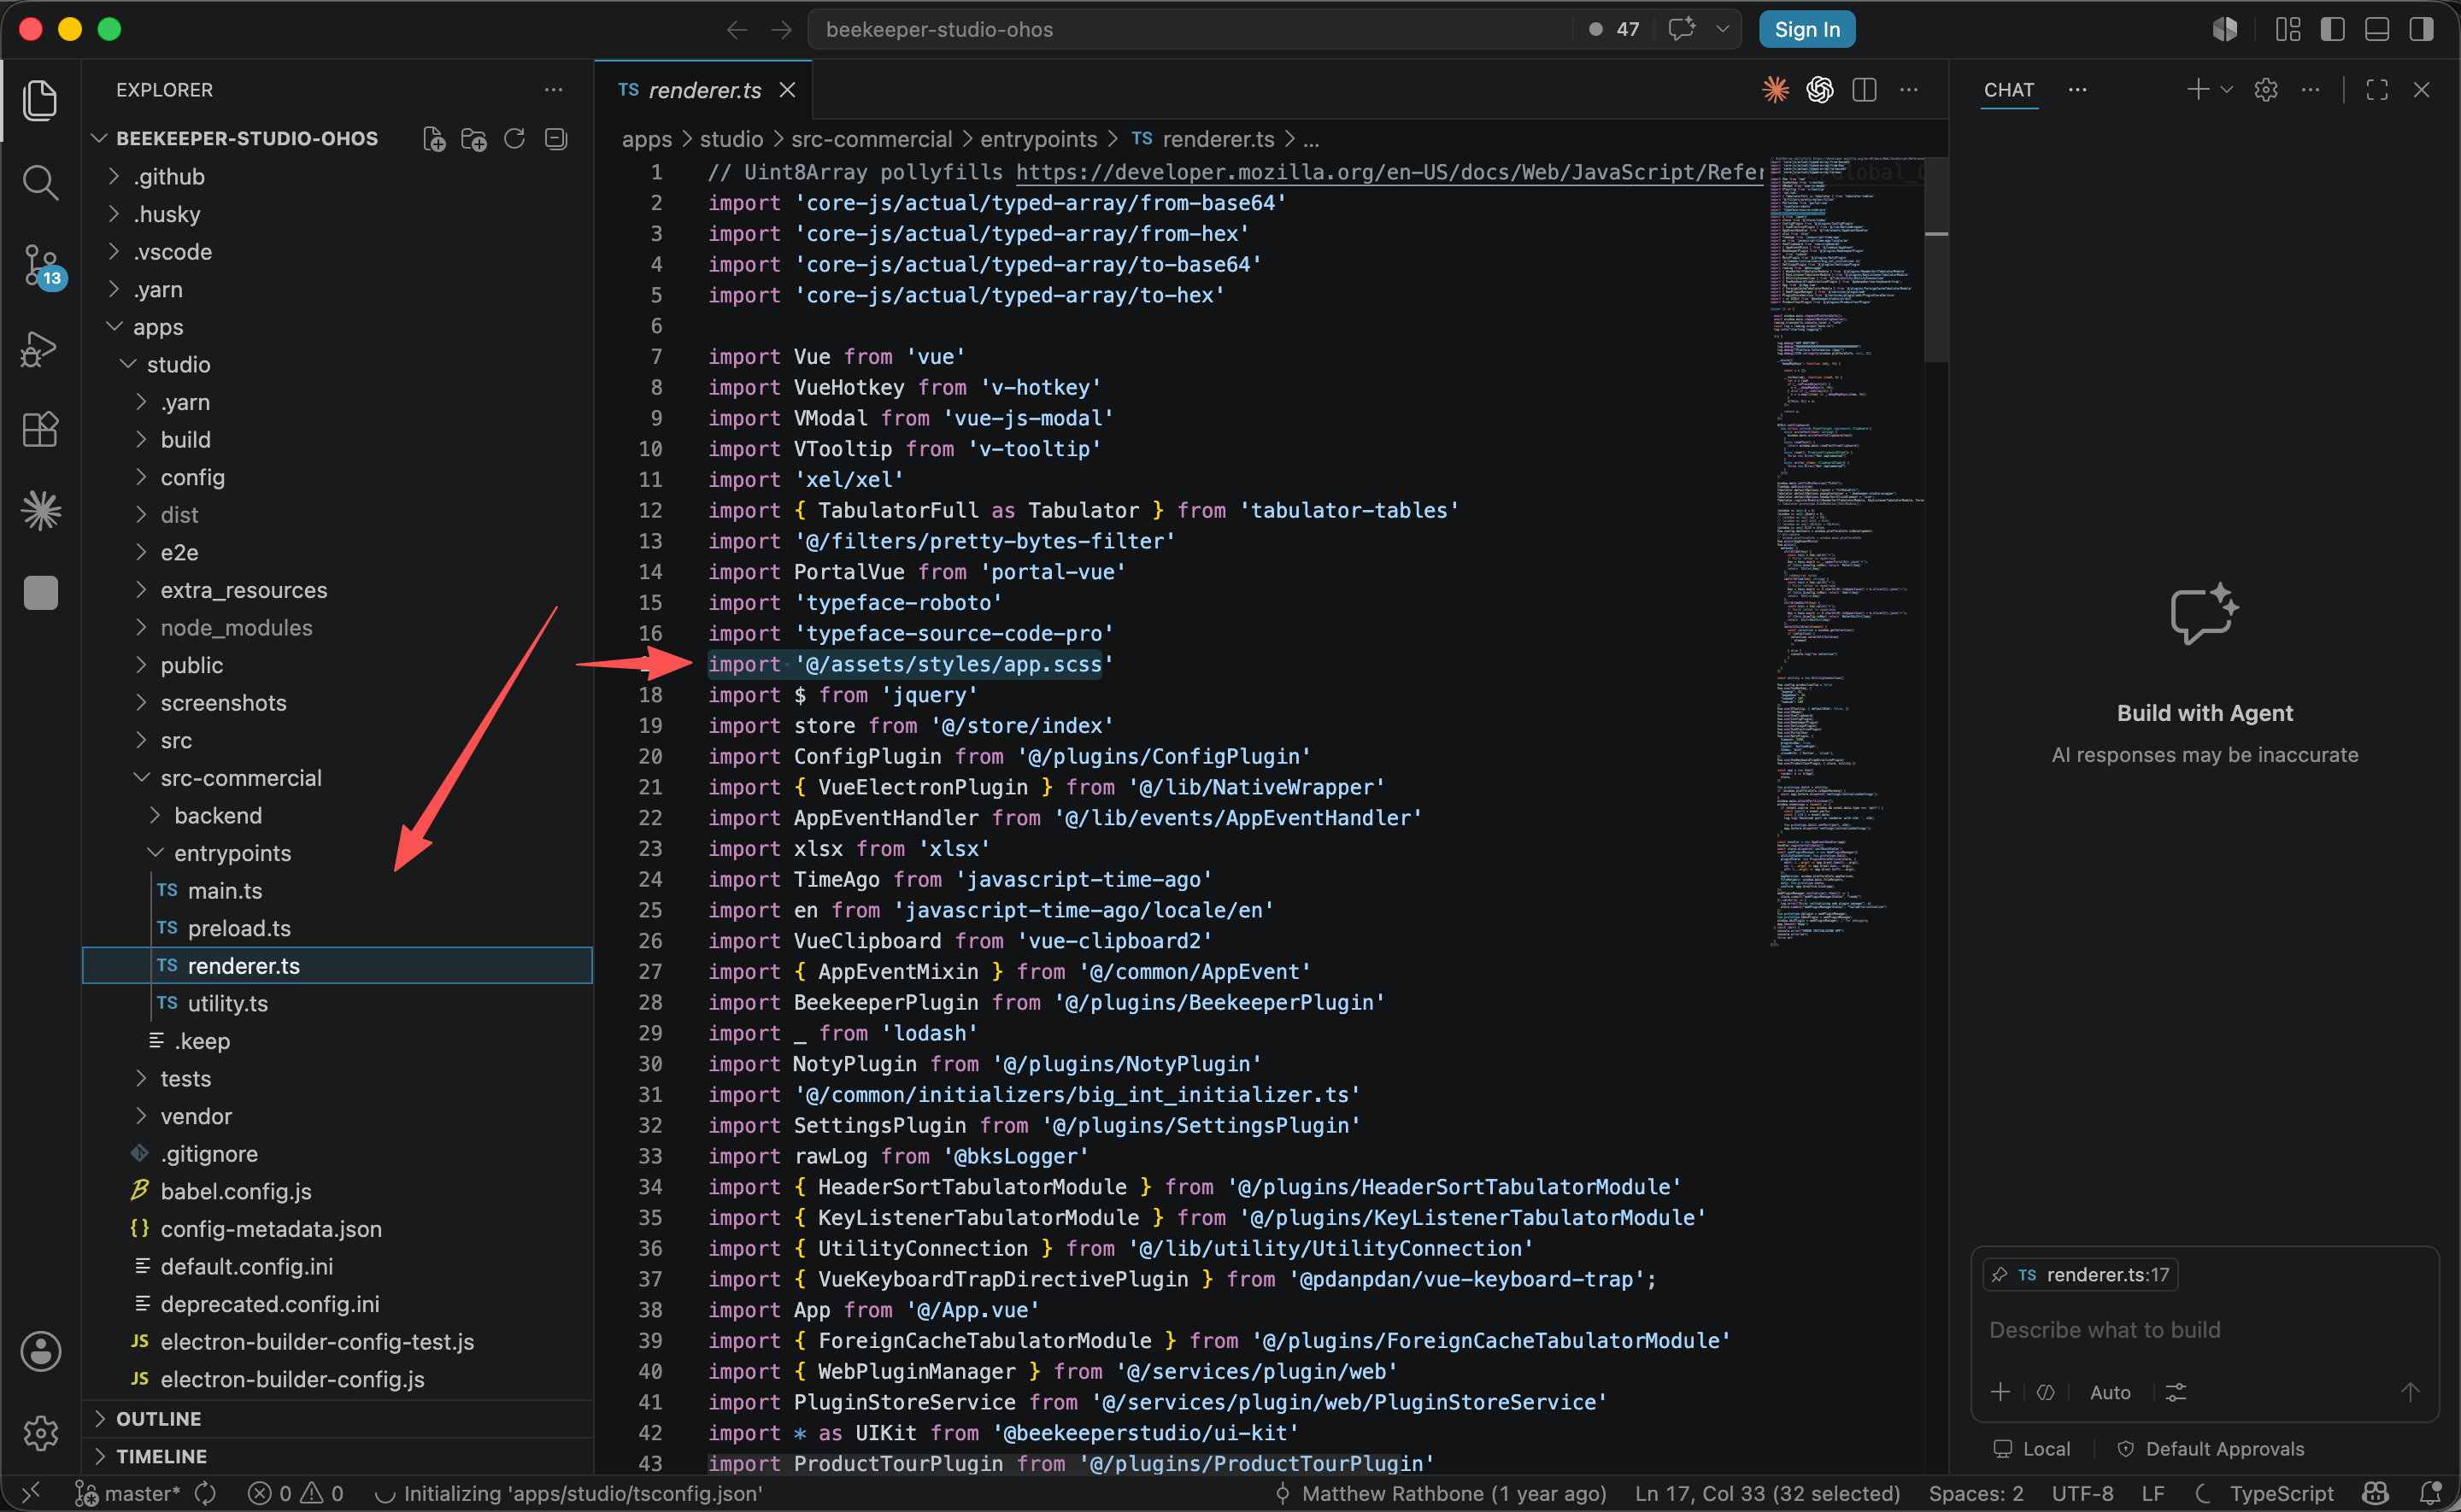Open the Extensions view in the activity bar
Screen dimensions: 2461x1512
click(x=40, y=430)
